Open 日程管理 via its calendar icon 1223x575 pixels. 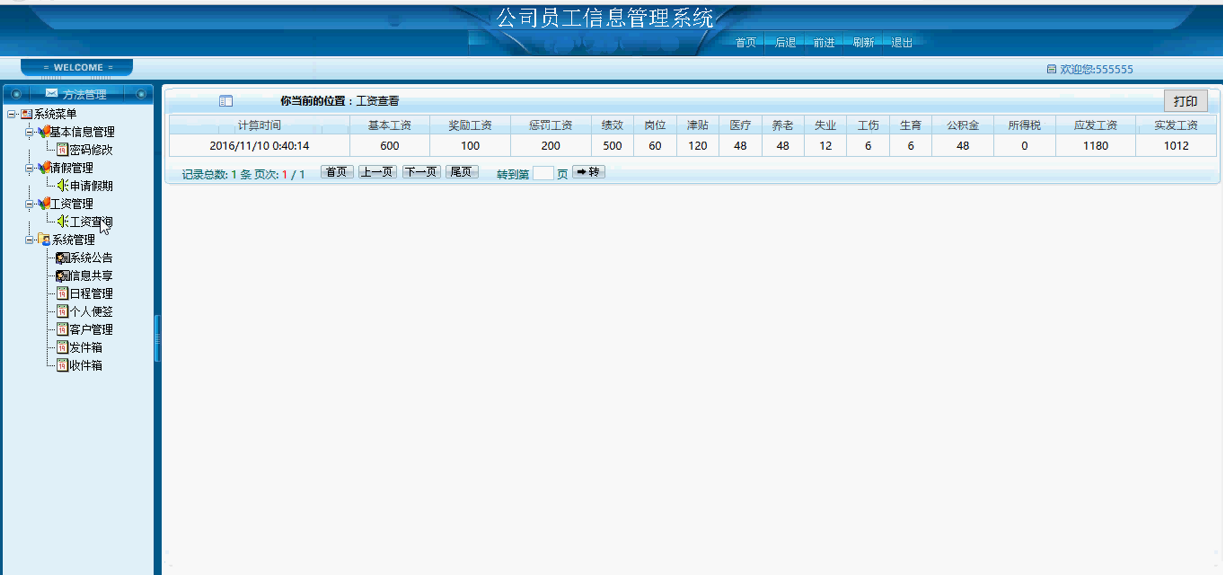(x=62, y=294)
